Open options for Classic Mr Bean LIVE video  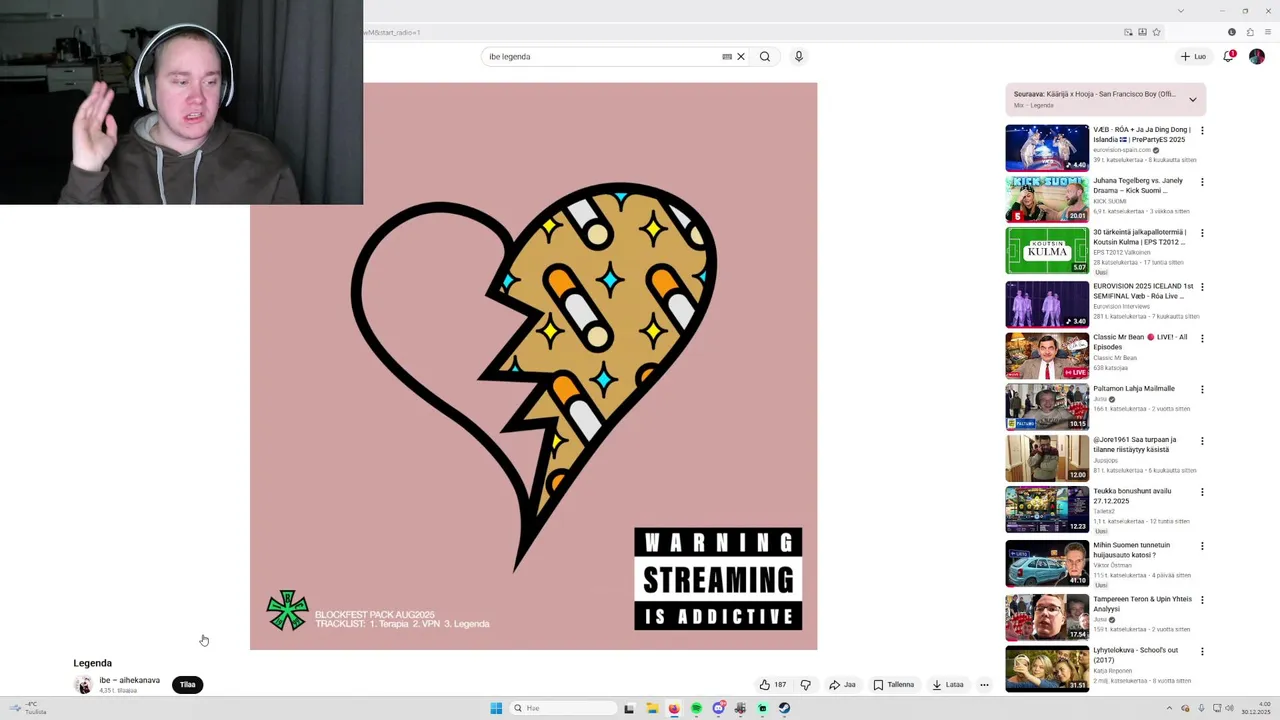(x=1202, y=338)
